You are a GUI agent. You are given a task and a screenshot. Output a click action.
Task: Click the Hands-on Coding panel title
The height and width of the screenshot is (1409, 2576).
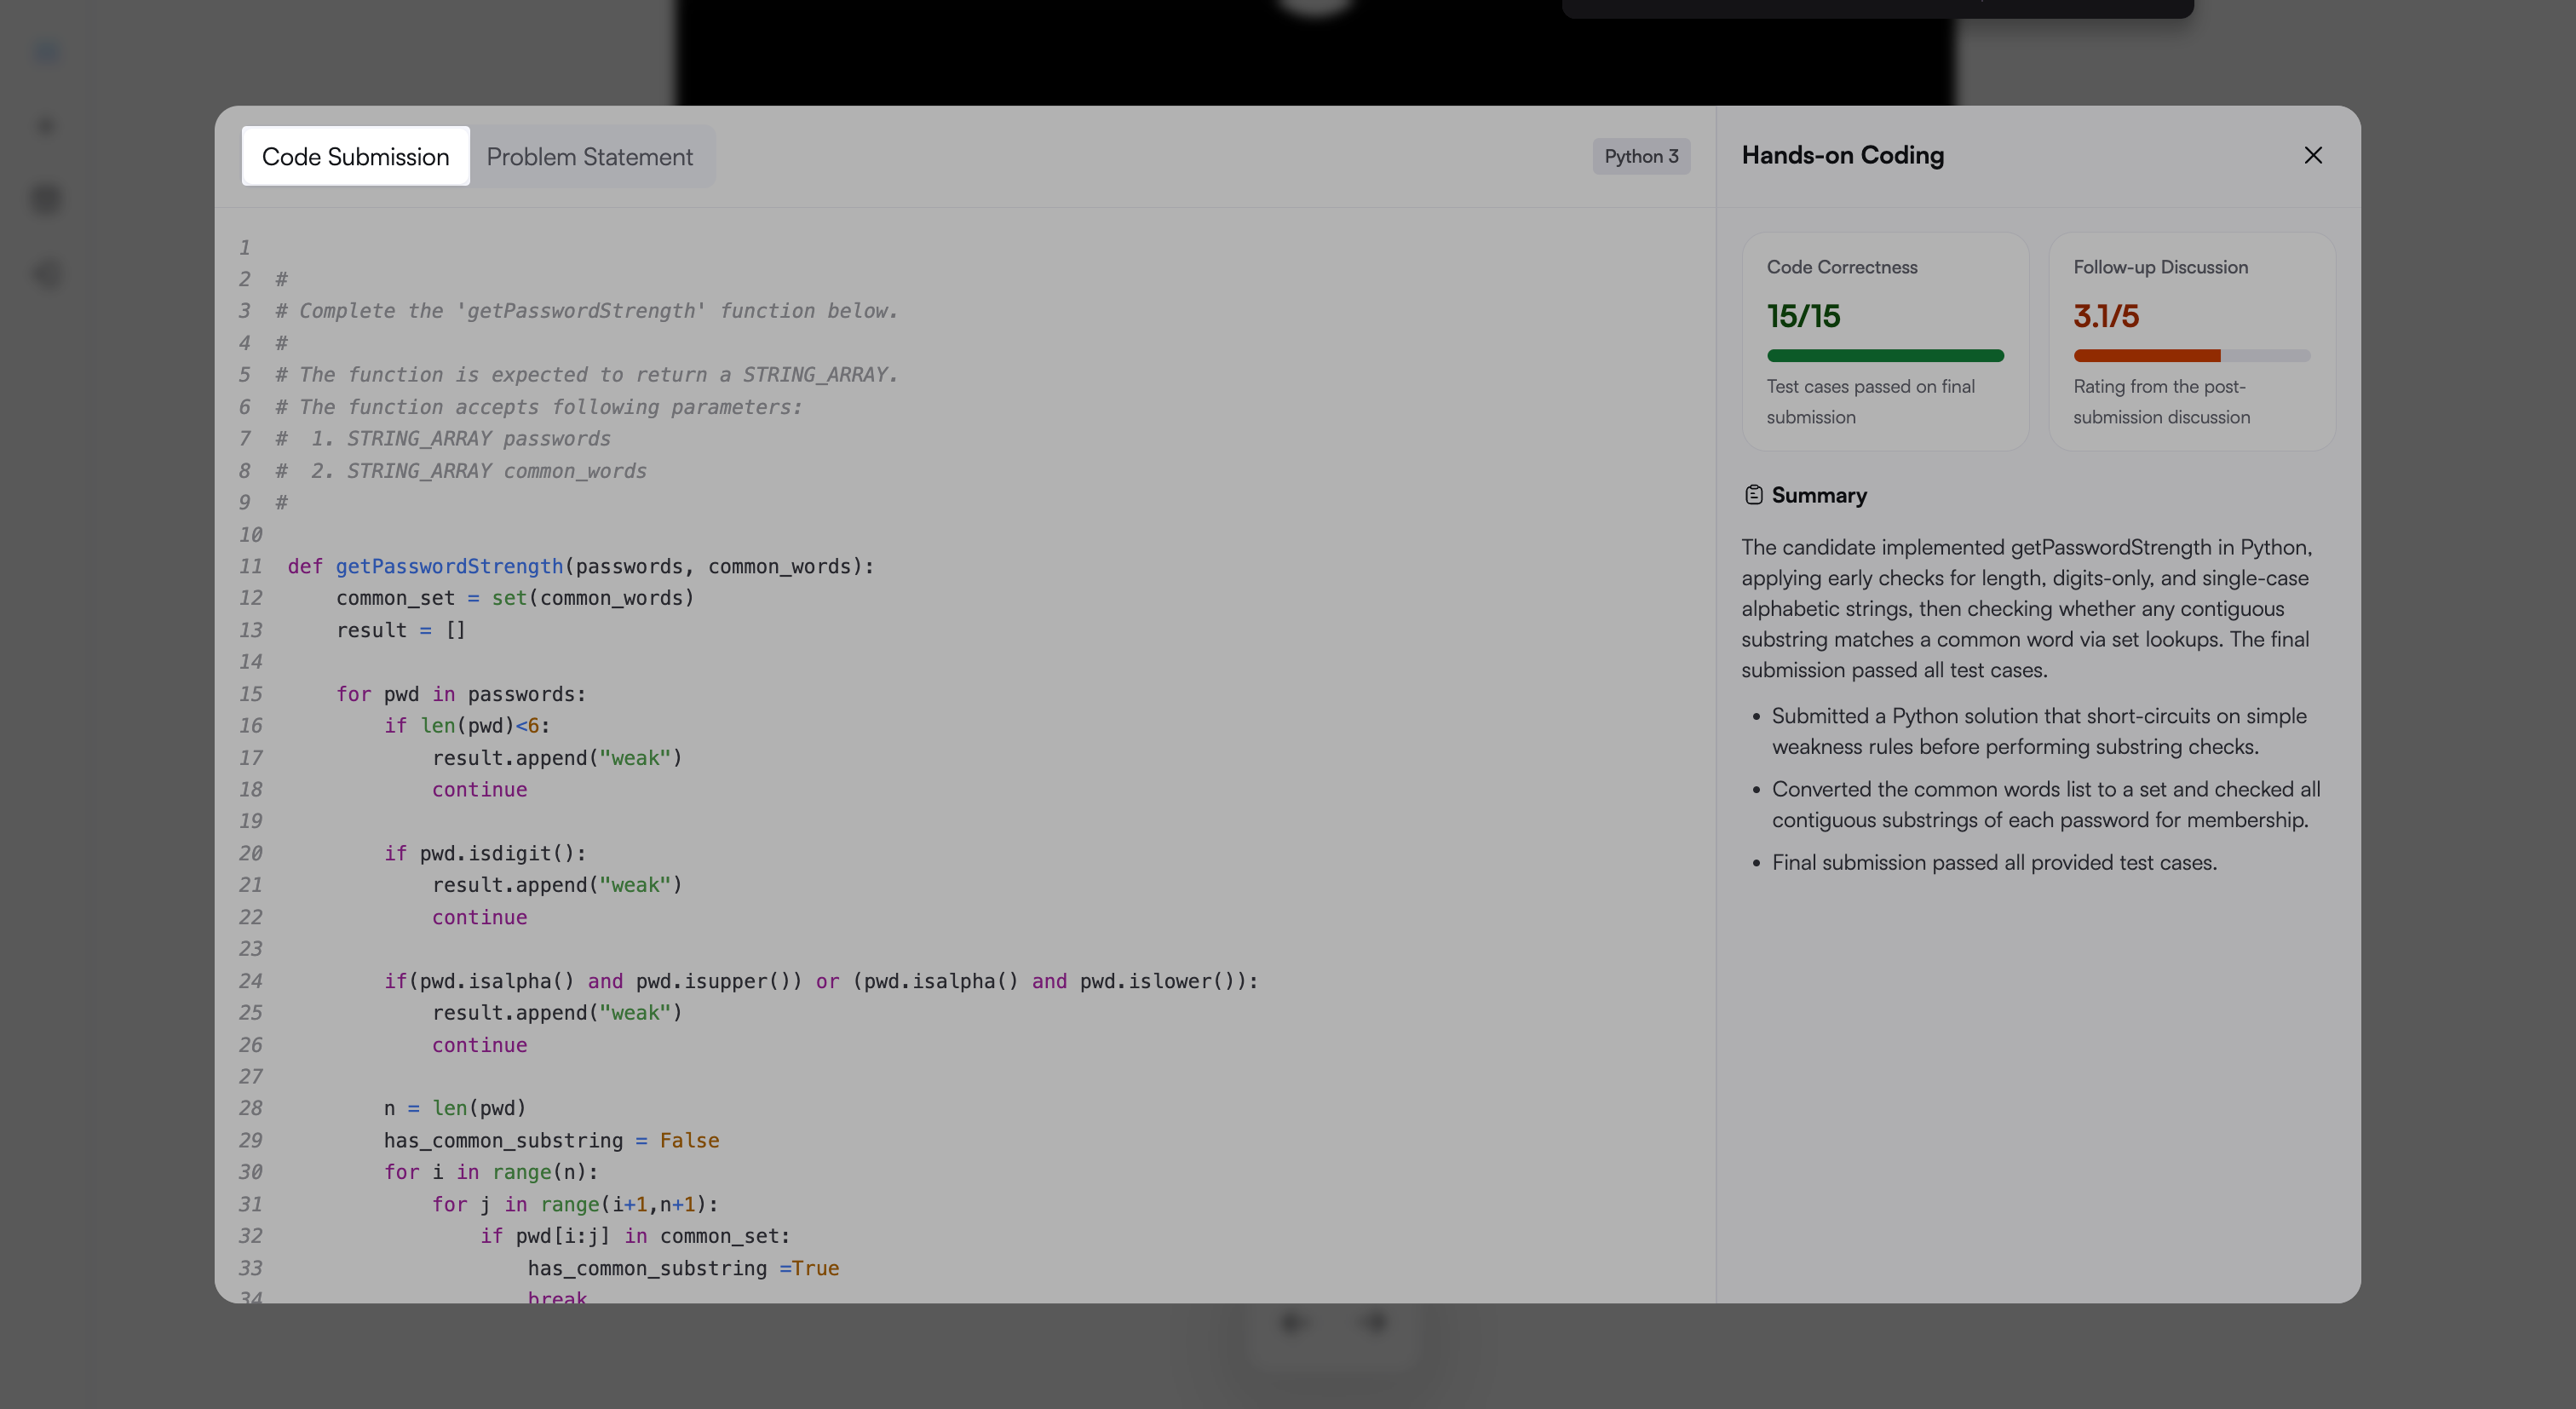click(1843, 155)
